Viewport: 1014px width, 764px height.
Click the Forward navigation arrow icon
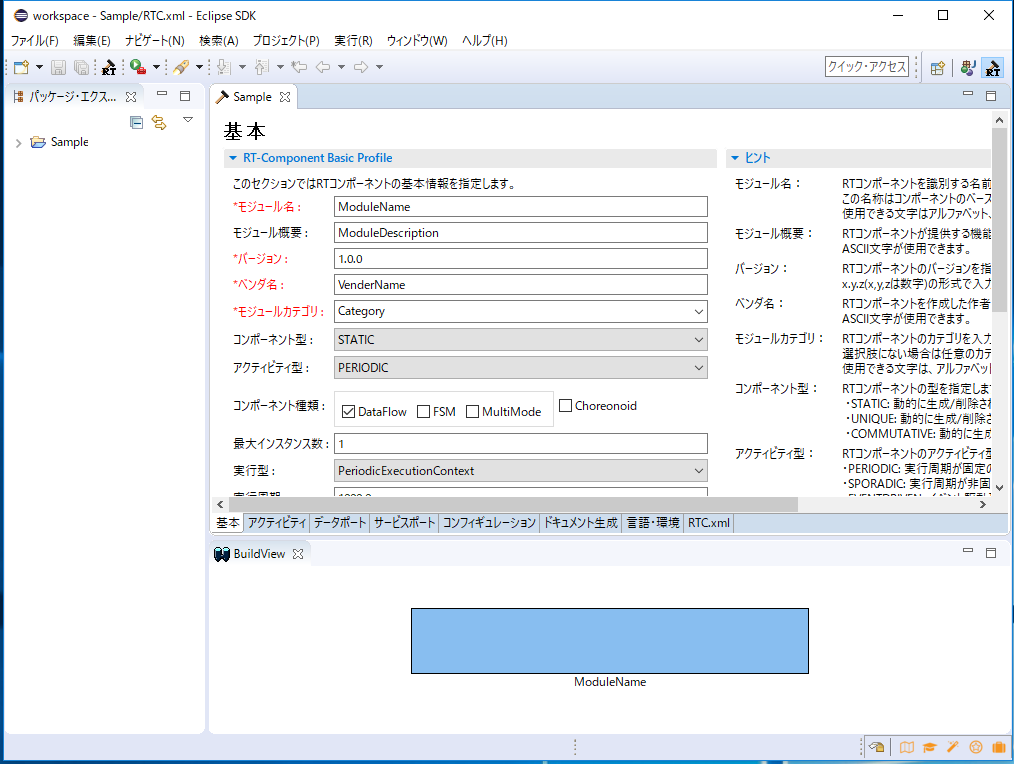(361, 67)
